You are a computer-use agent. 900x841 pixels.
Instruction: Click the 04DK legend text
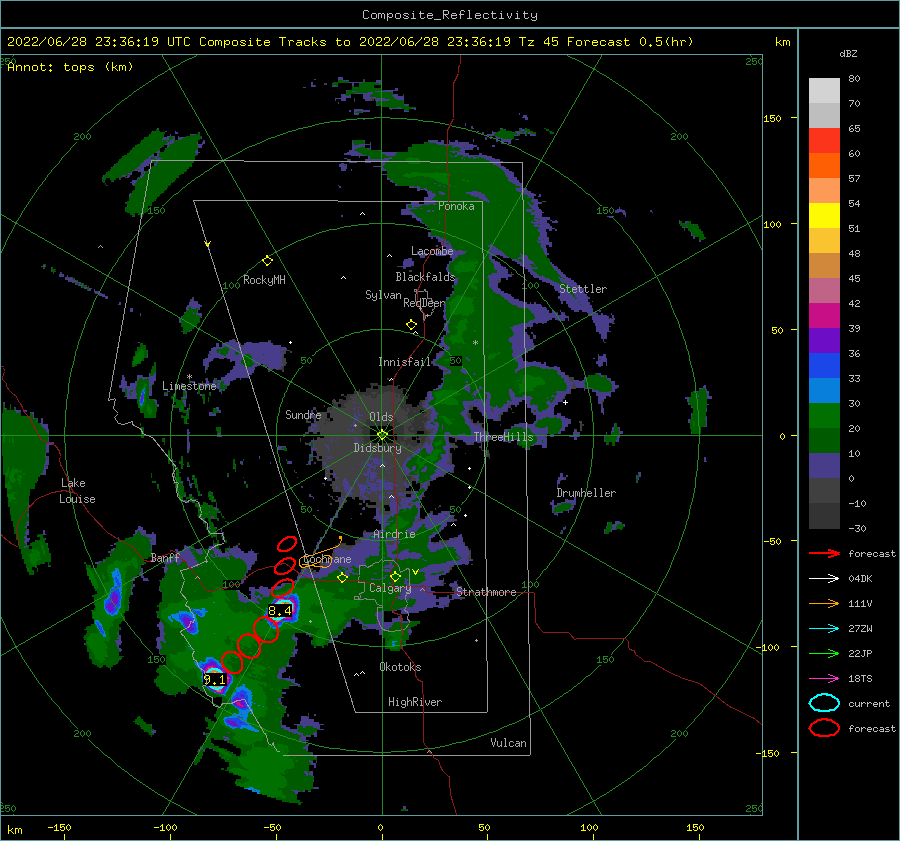860,579
